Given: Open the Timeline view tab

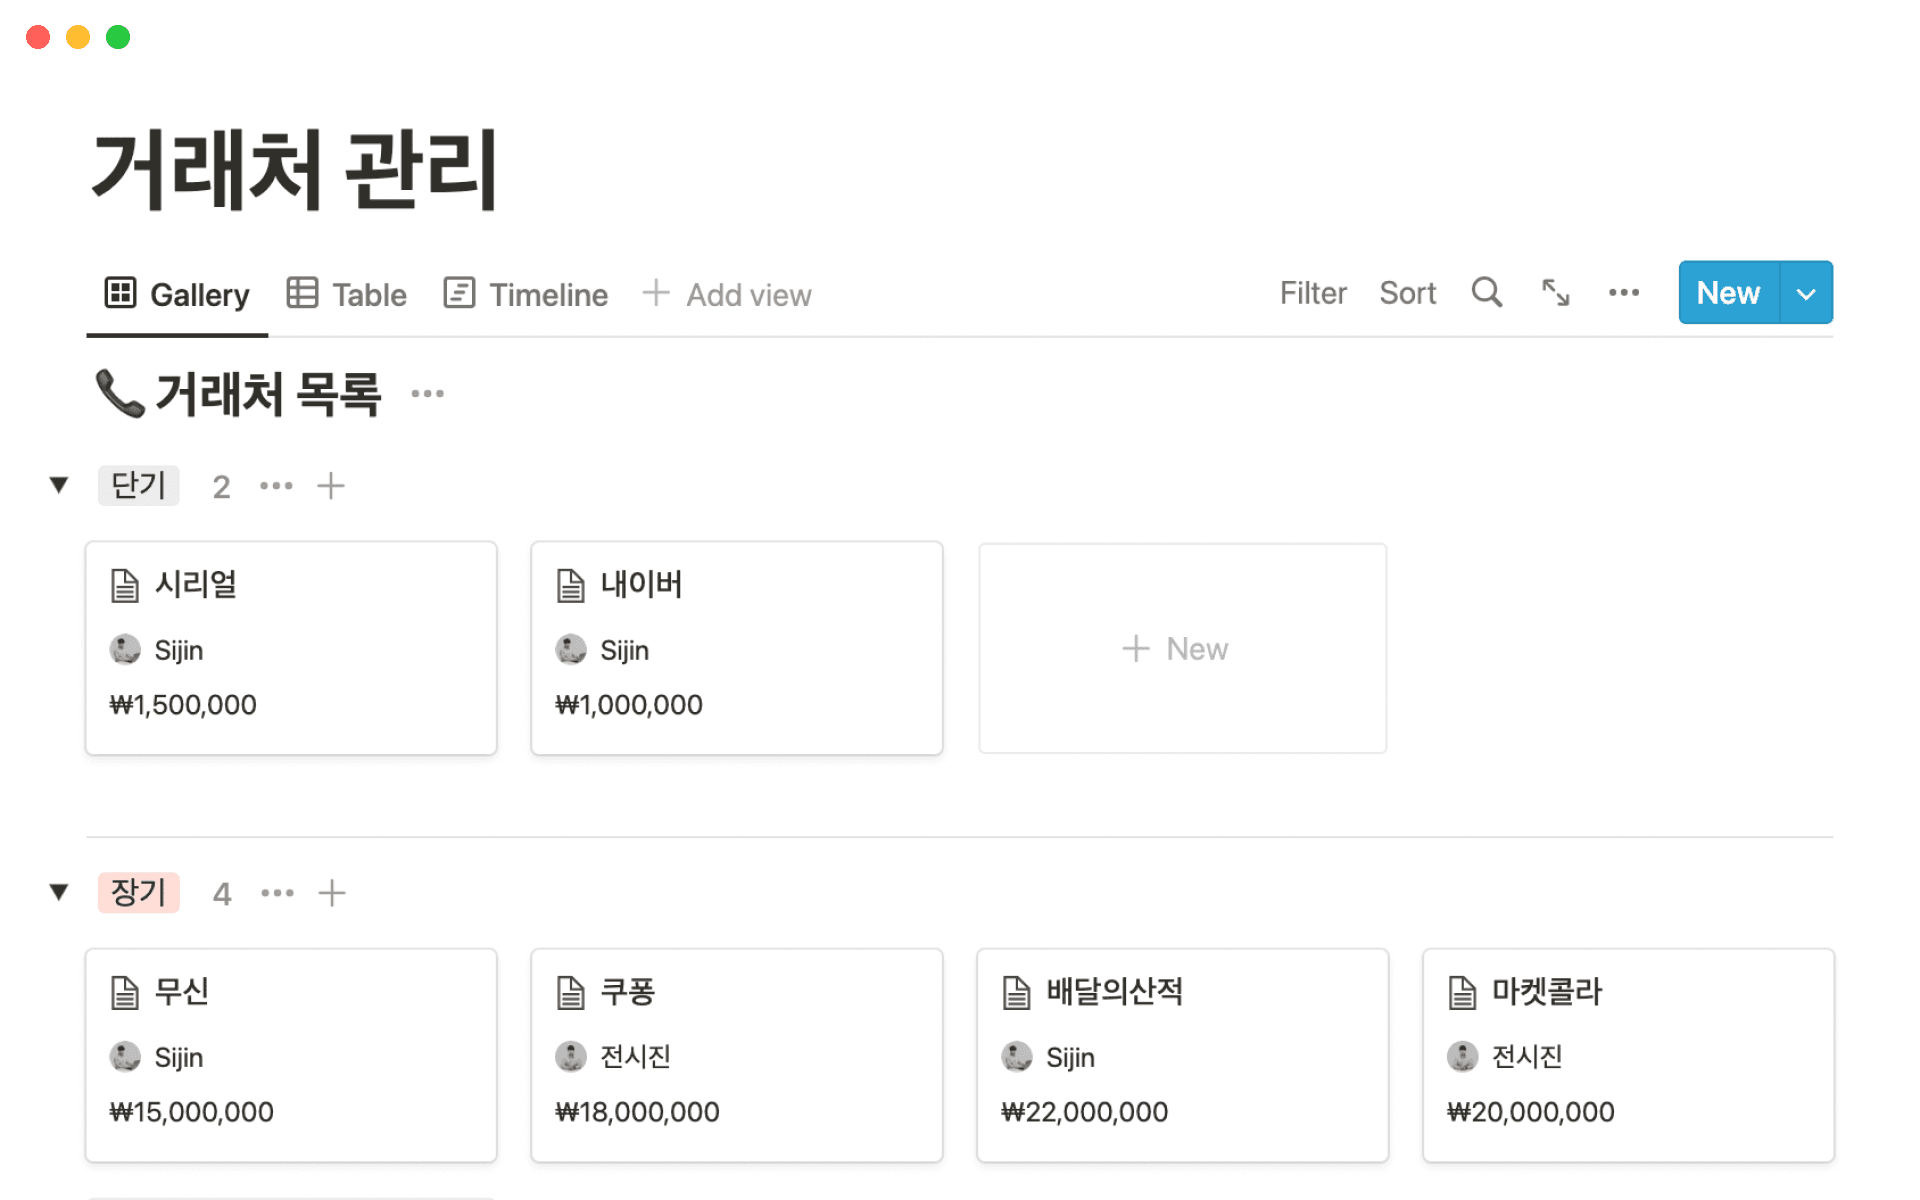Looking at the screenshot, I should click(526, 294).
